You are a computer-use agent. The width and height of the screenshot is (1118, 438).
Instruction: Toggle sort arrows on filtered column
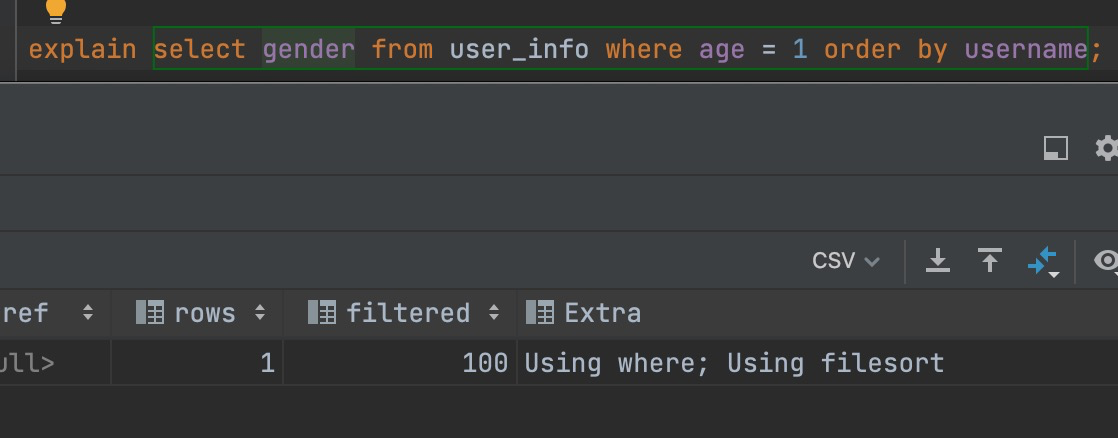point(493,313)
